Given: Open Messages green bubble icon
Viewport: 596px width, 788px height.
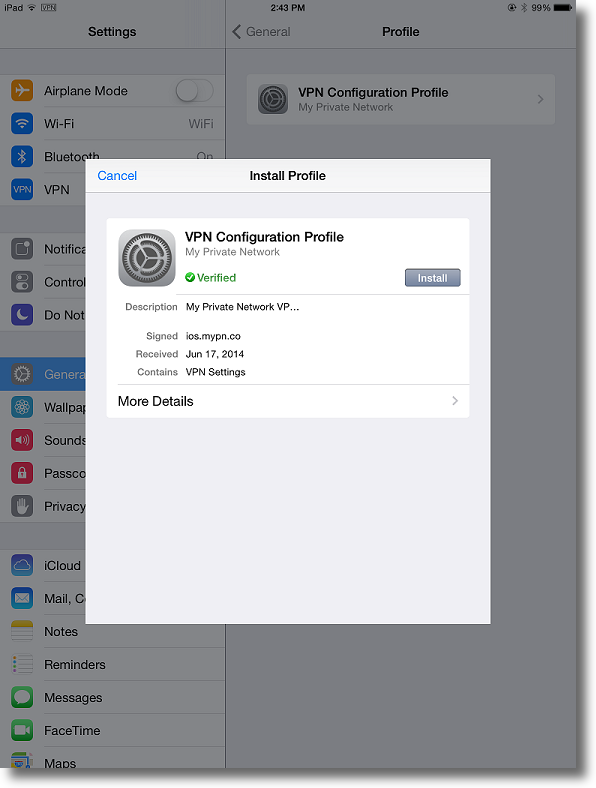Looking at the screenshot, I should [22, 697].
